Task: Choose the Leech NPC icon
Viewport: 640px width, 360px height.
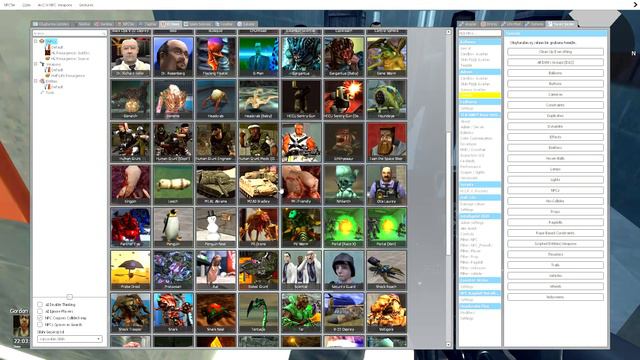Action: click(173, 184)
